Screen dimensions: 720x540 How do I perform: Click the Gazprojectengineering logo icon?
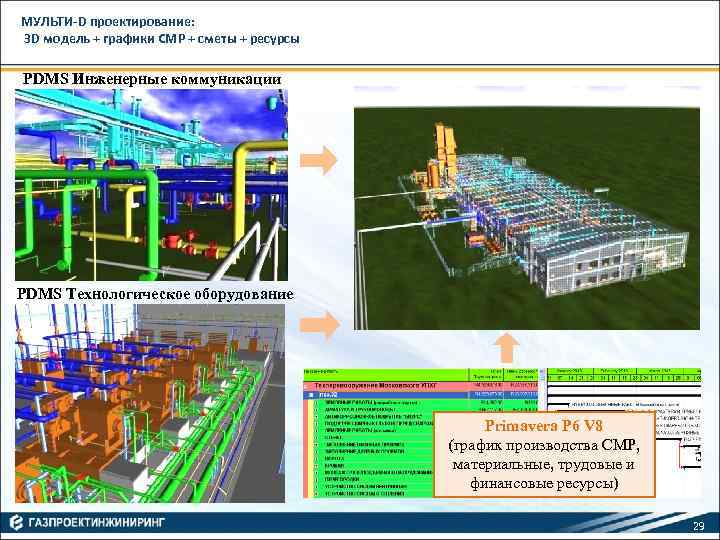tap(17, 523)
